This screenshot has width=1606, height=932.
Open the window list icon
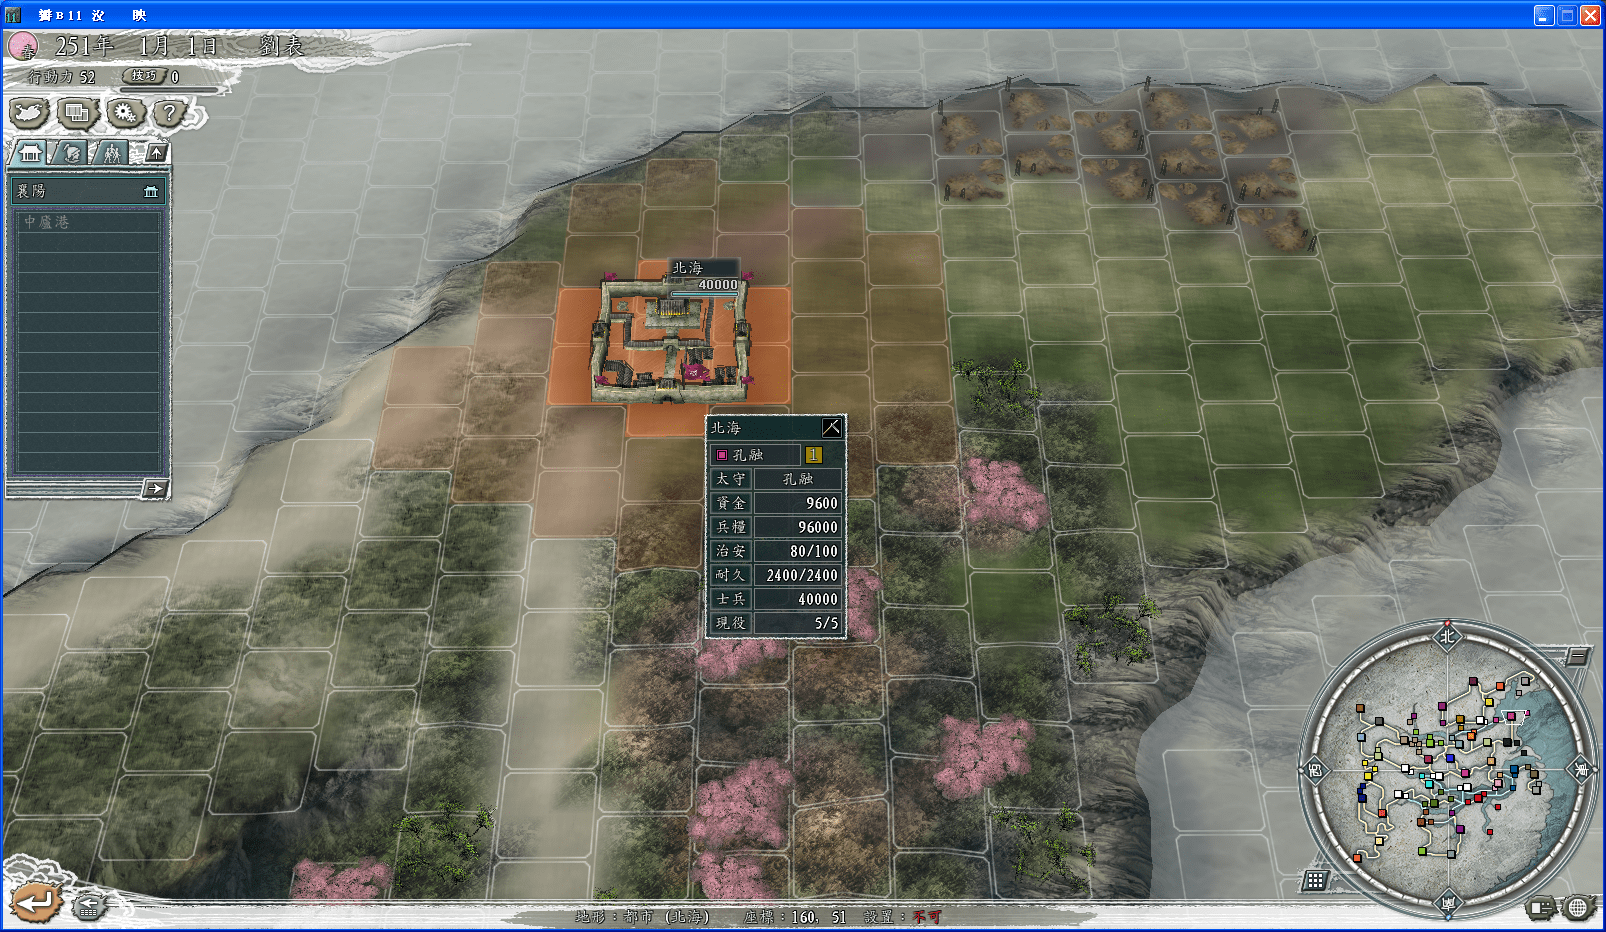pos(77,112)
